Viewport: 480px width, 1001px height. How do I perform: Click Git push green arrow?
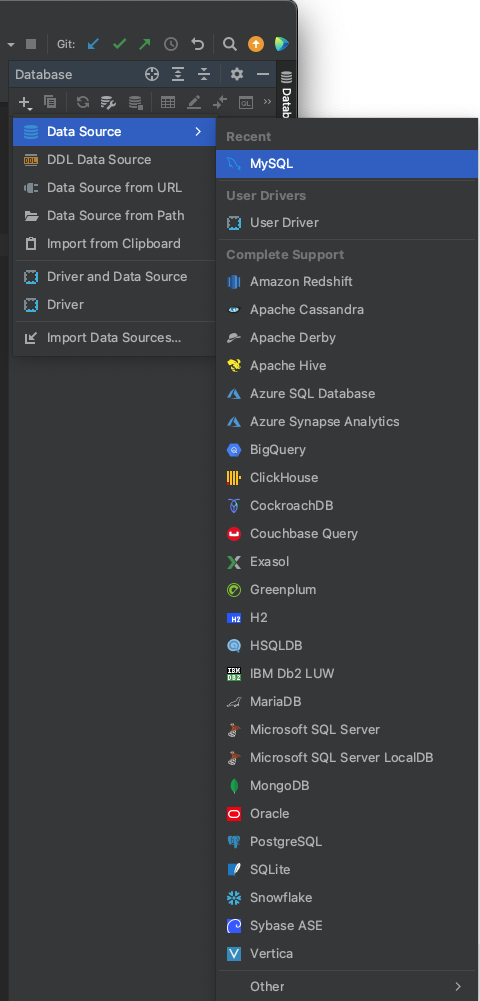tap(145, 44)
